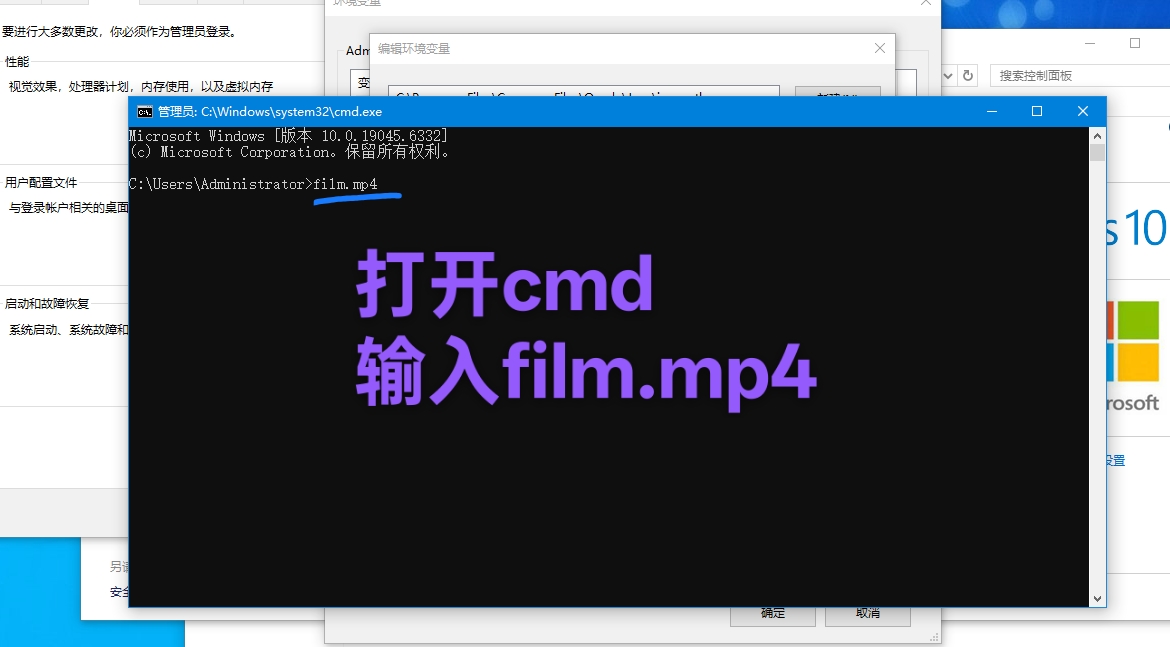Close the cmd.exe window
This screenshot has height=647, width=1170.
1083,111
